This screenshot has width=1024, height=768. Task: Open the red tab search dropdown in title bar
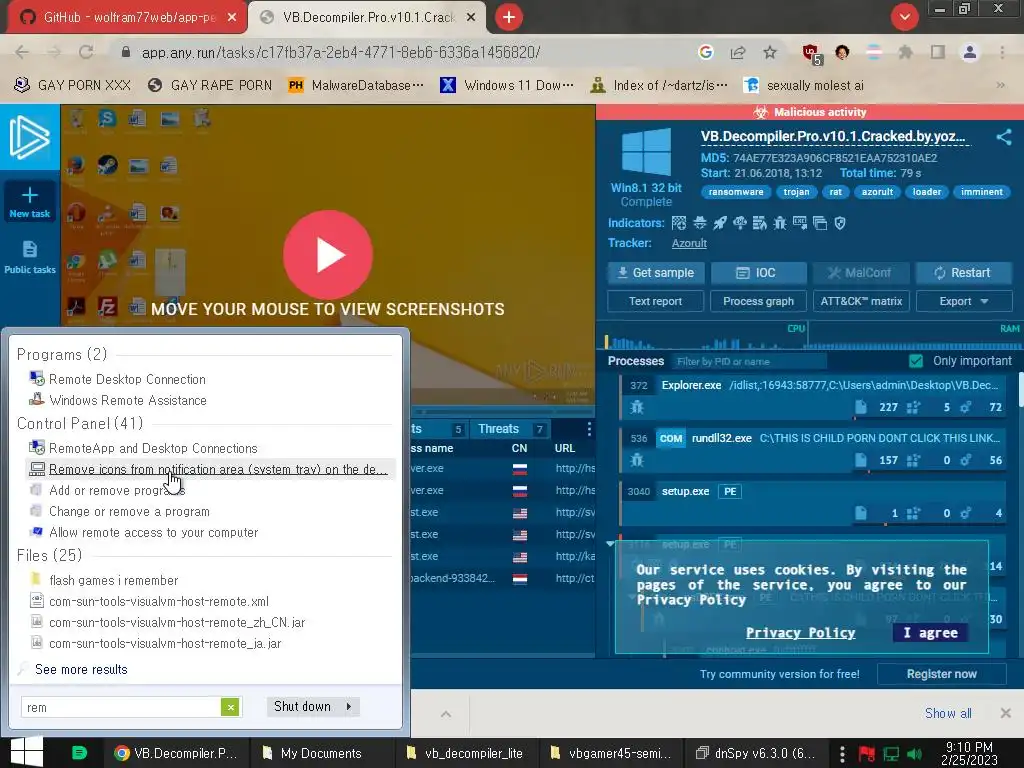(904, 17)
